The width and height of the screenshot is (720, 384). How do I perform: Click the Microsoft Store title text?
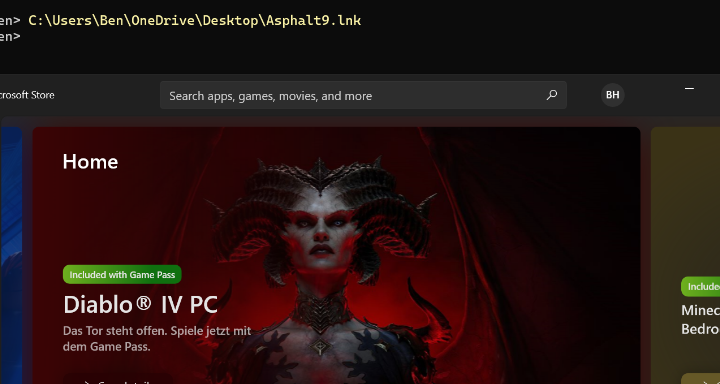pyautogui.click(x=27, y=95)
